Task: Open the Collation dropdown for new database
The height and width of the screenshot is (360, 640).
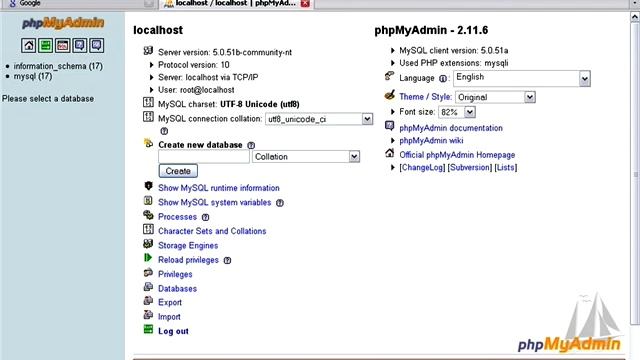Action: 306,157
